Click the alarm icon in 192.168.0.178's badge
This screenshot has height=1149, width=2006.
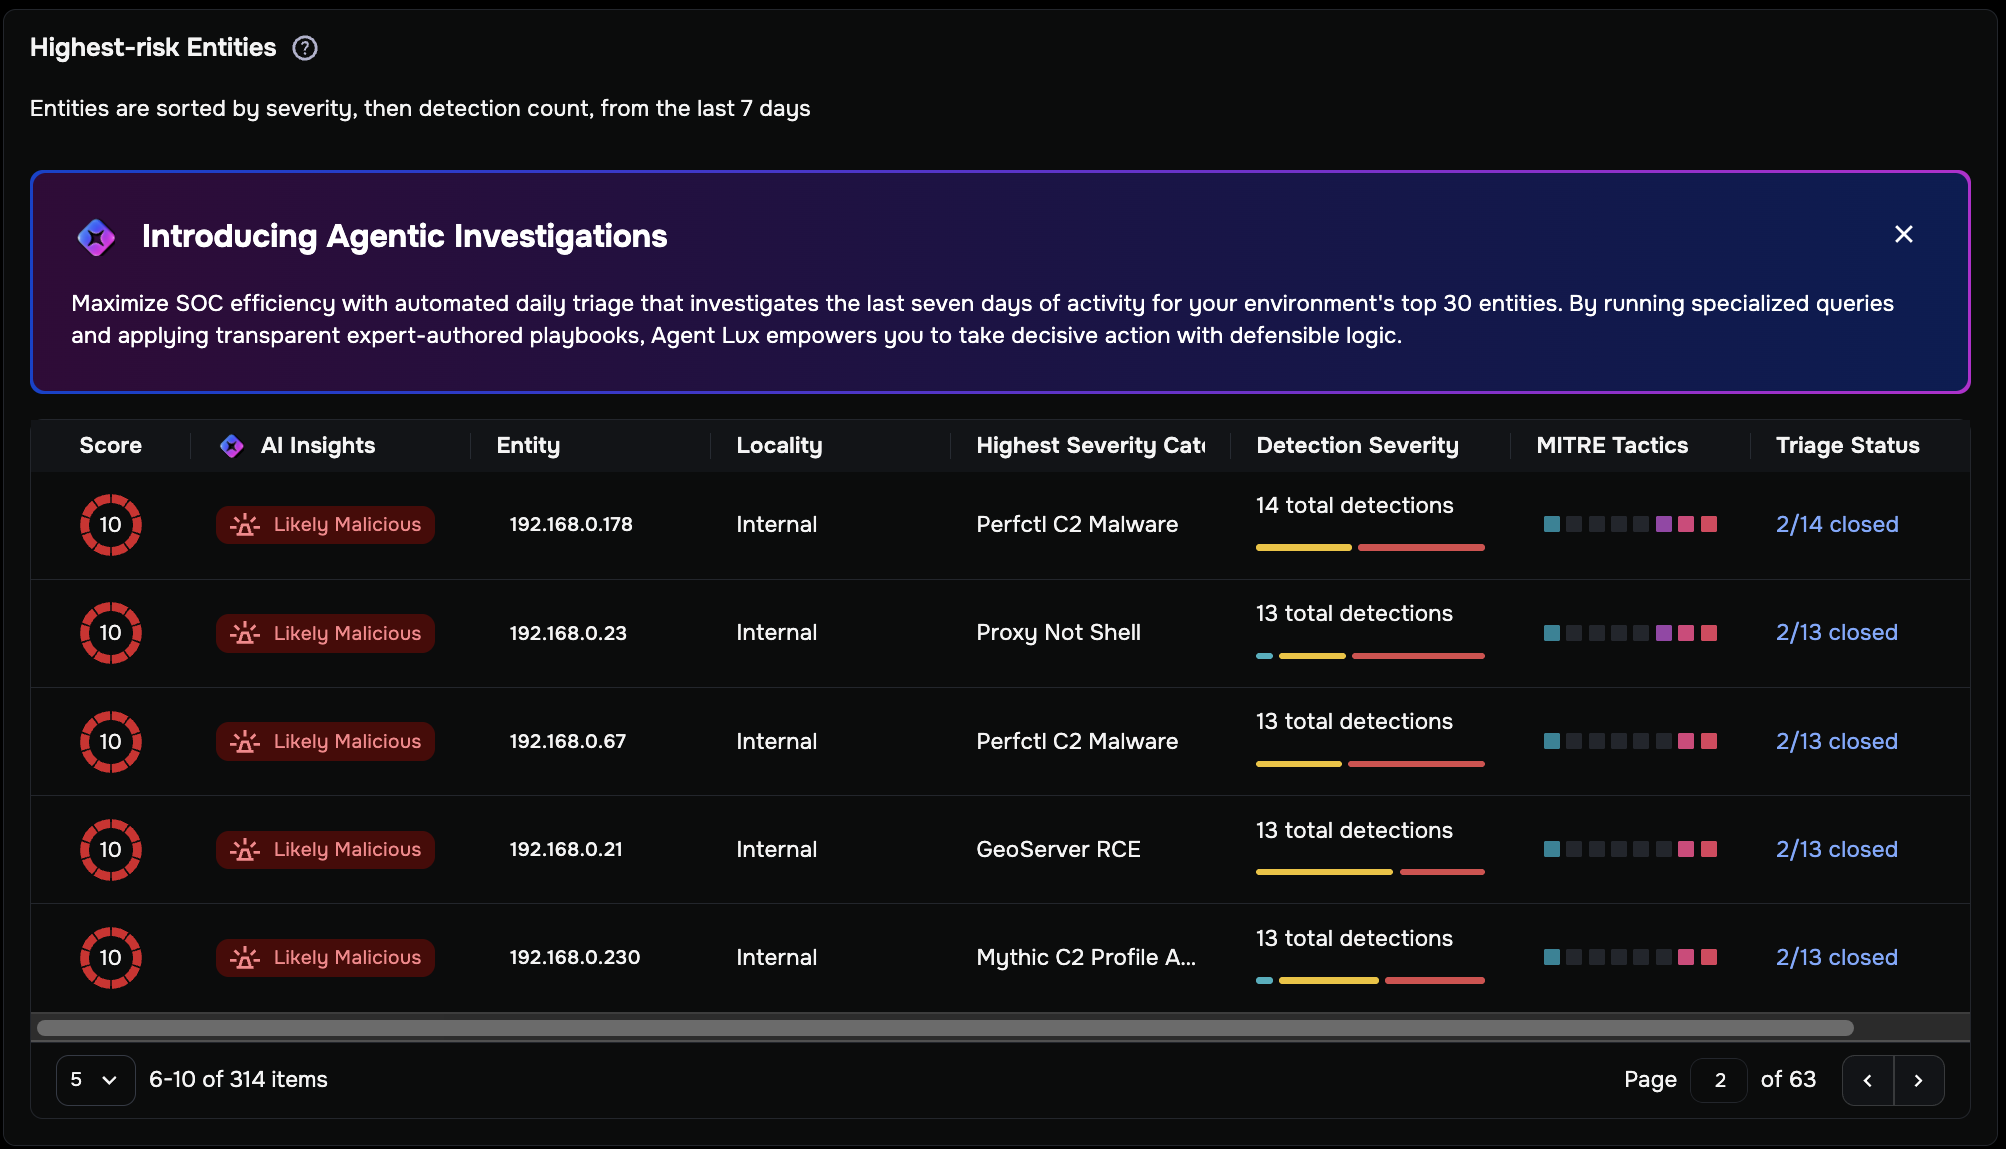click(x=245, y=525)
